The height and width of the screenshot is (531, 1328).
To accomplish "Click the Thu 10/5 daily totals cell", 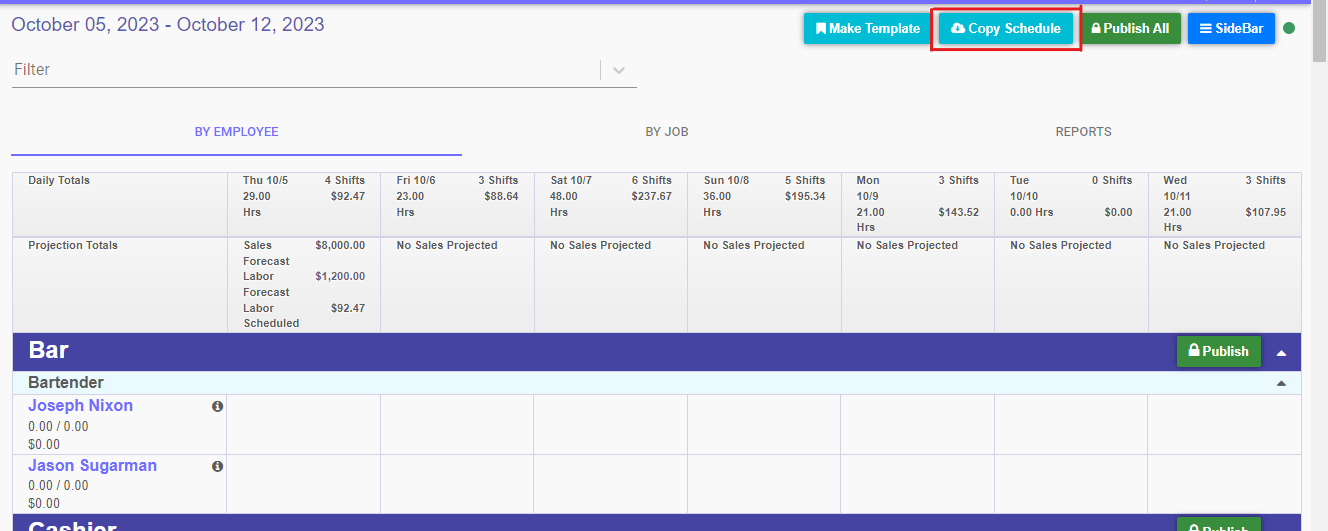I will point(304,204).
